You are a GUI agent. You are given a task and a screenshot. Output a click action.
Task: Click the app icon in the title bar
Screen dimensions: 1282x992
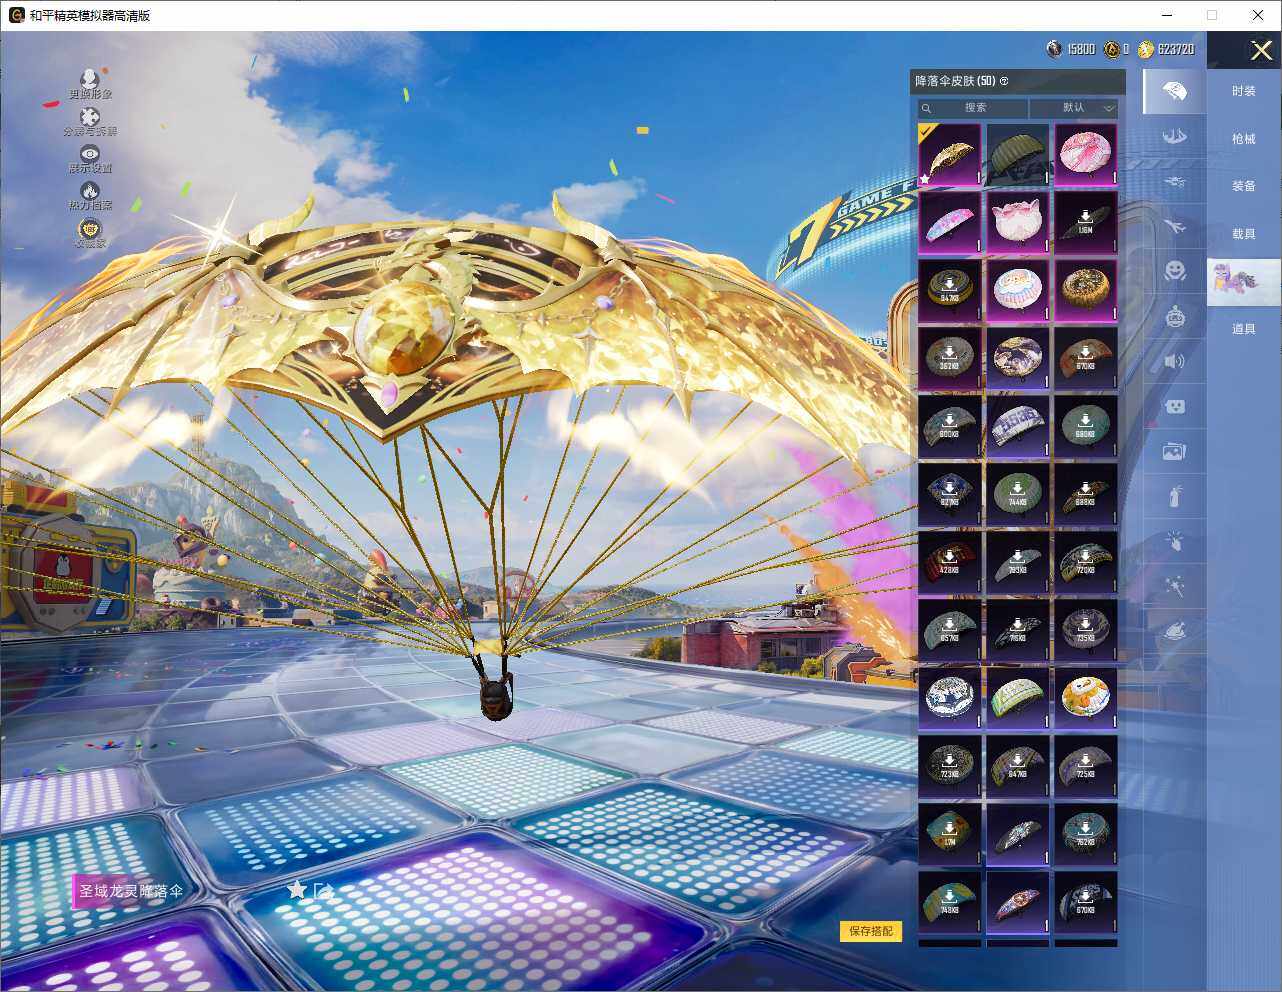(x=16, y=15)
